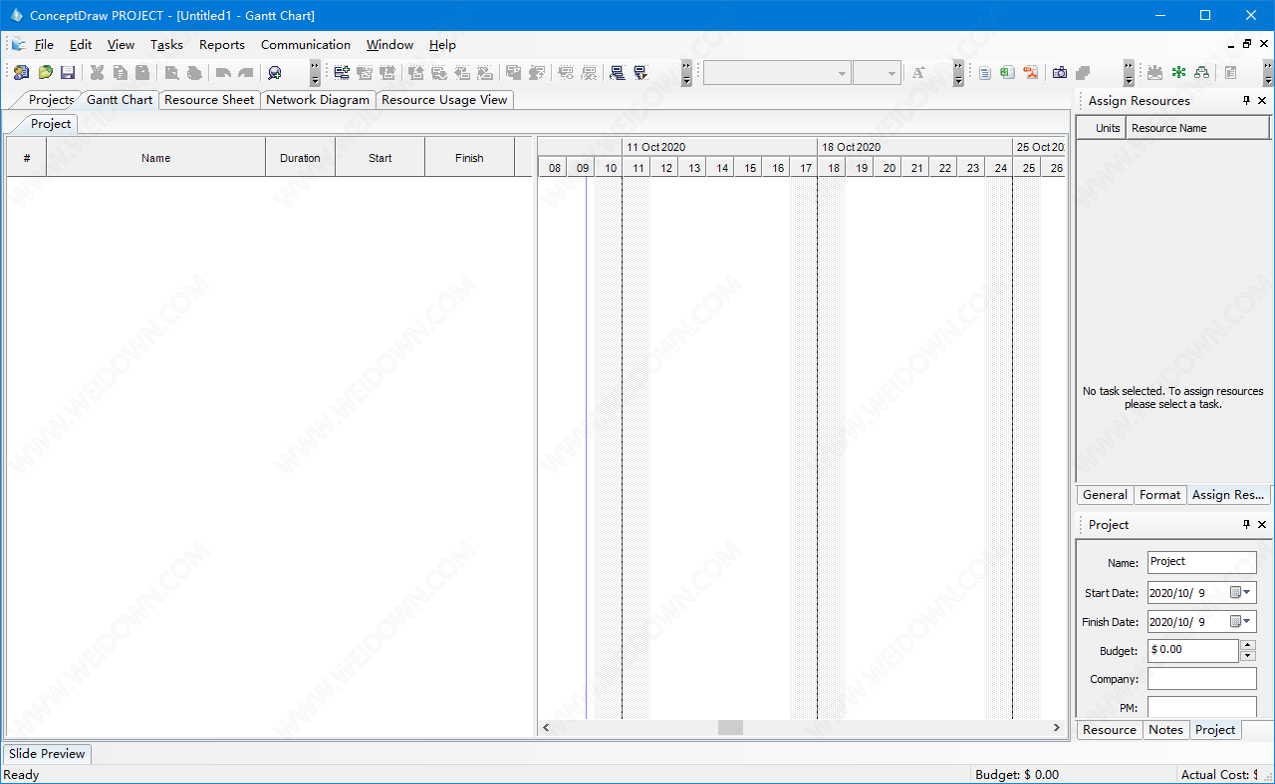Expand the first toolbar overflow chevron
The width and height of the screenshot is (1275, 784).
tap(315, 72)
